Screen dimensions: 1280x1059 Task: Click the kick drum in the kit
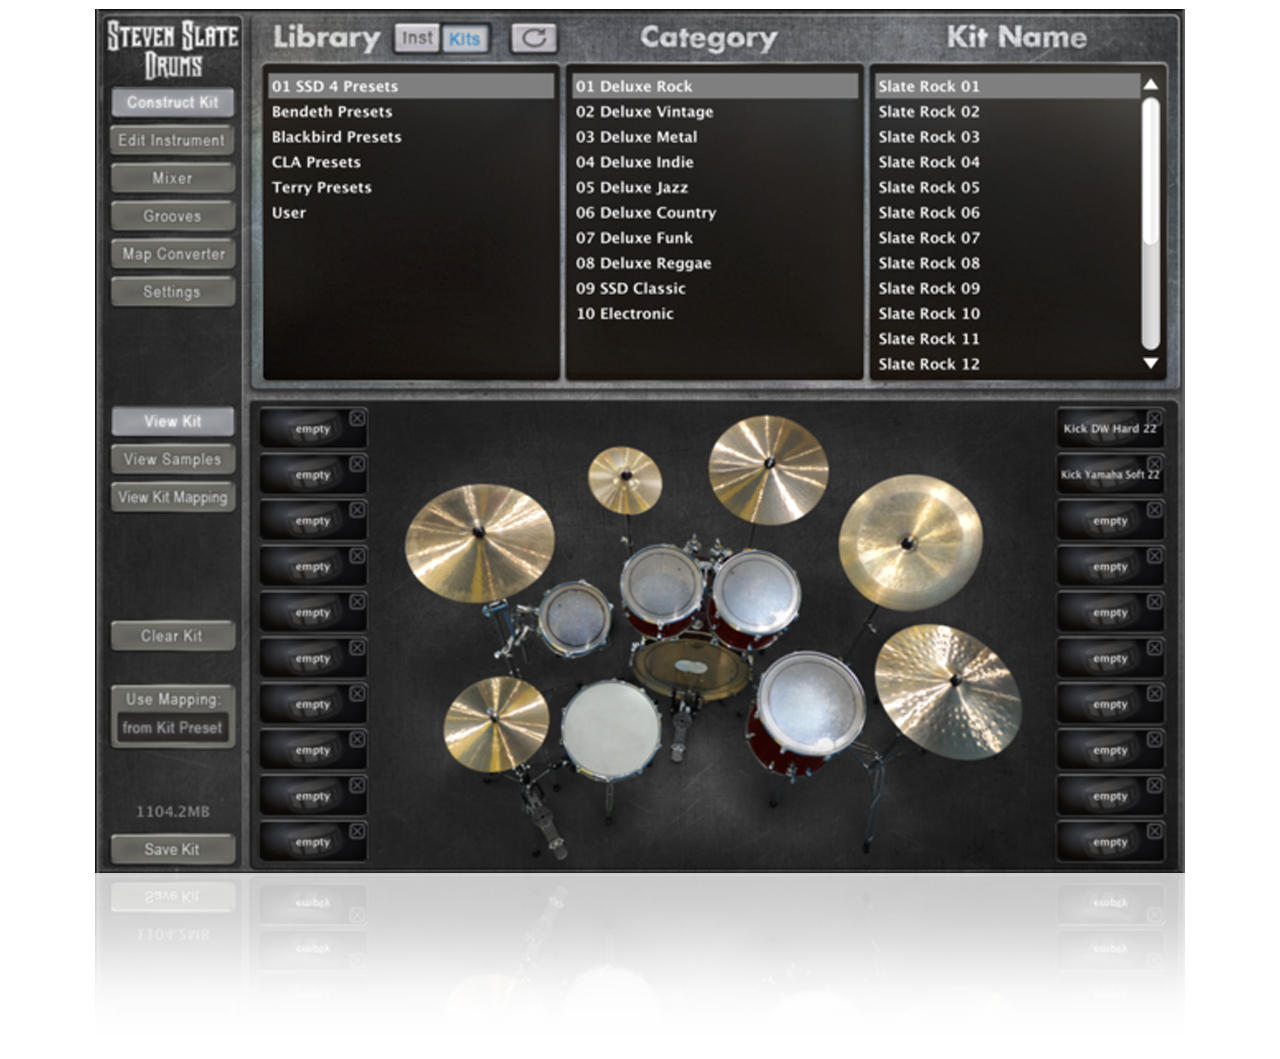pos(692,668)
